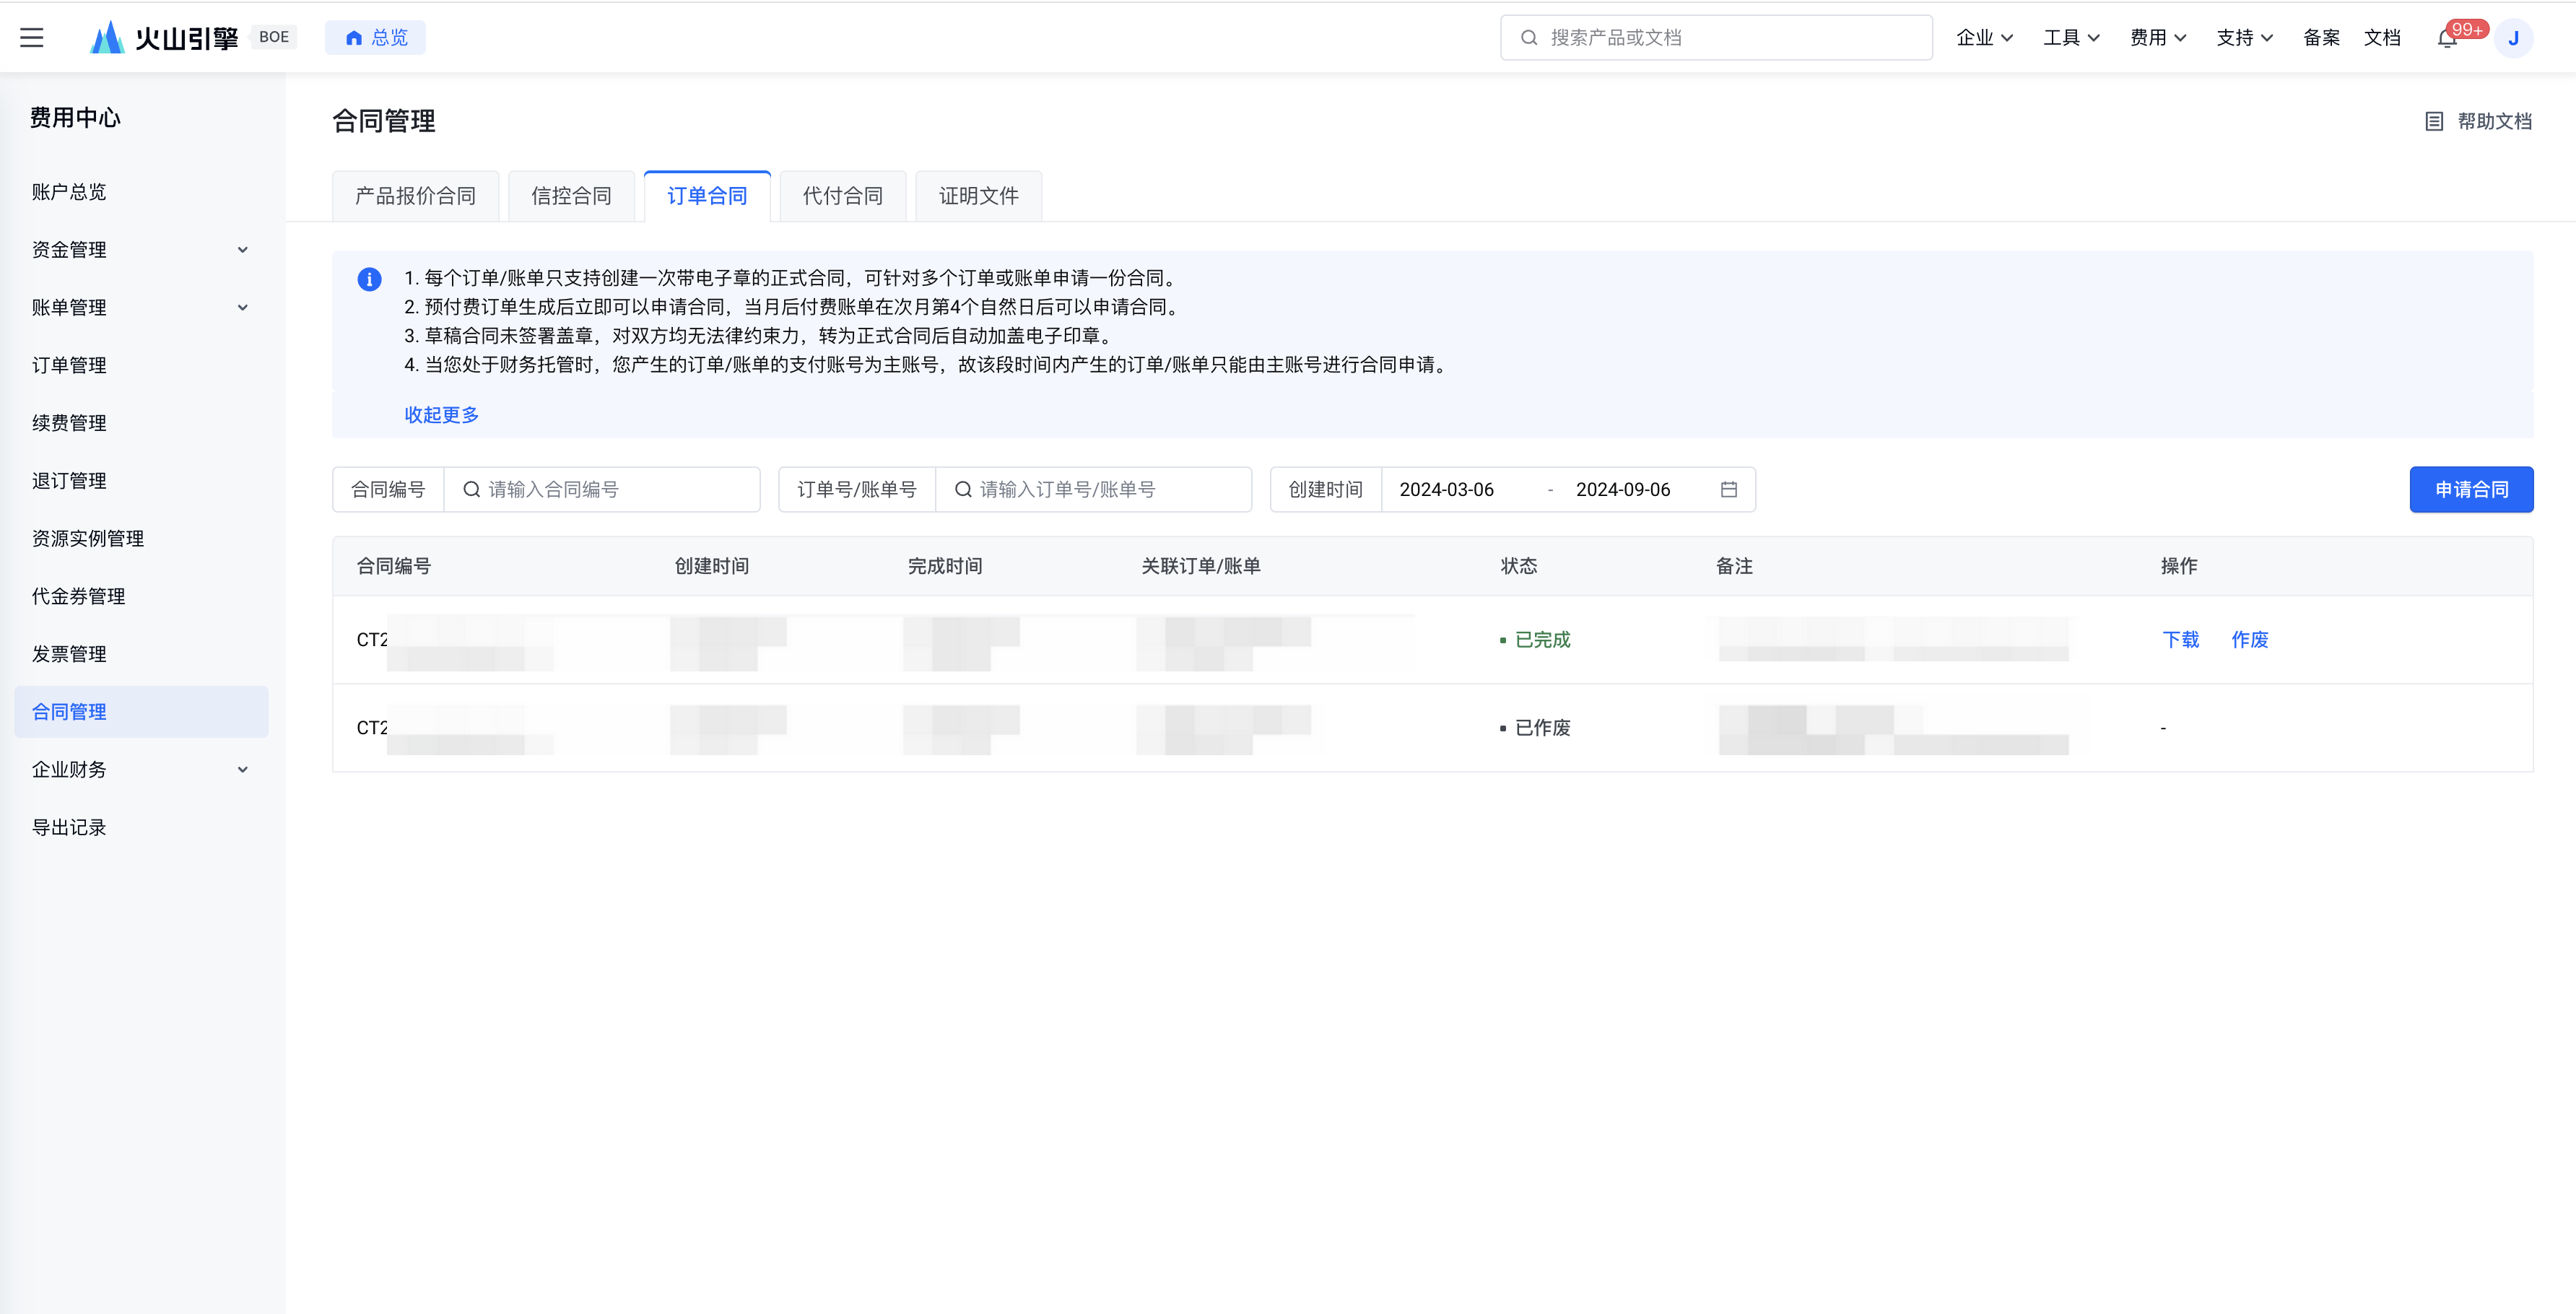Edit start date 2024-03-06

tap(1446, 490)
